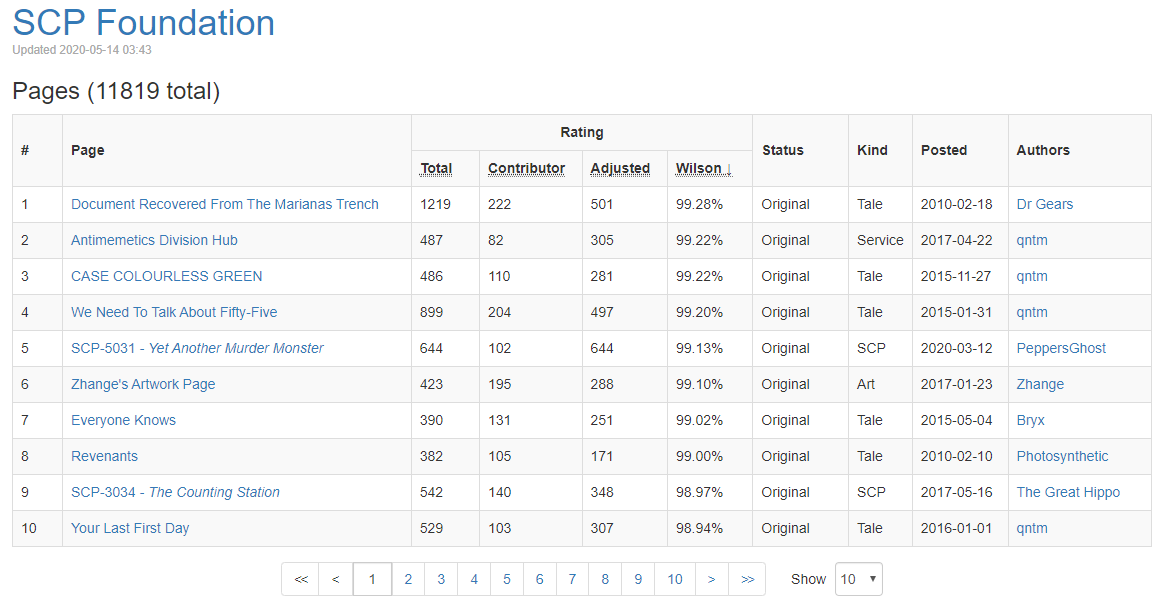View author PeppersGhost

[1061, 348]
